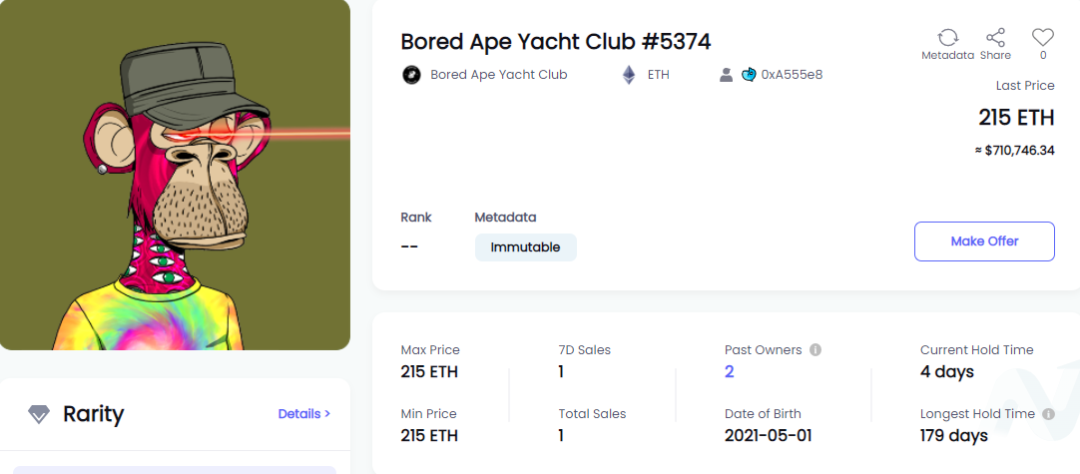Click the Bored Ape Yacht Club collection logo
Image resolution: width=1080 pixels, height=474 pixels.
click(411, 74)
